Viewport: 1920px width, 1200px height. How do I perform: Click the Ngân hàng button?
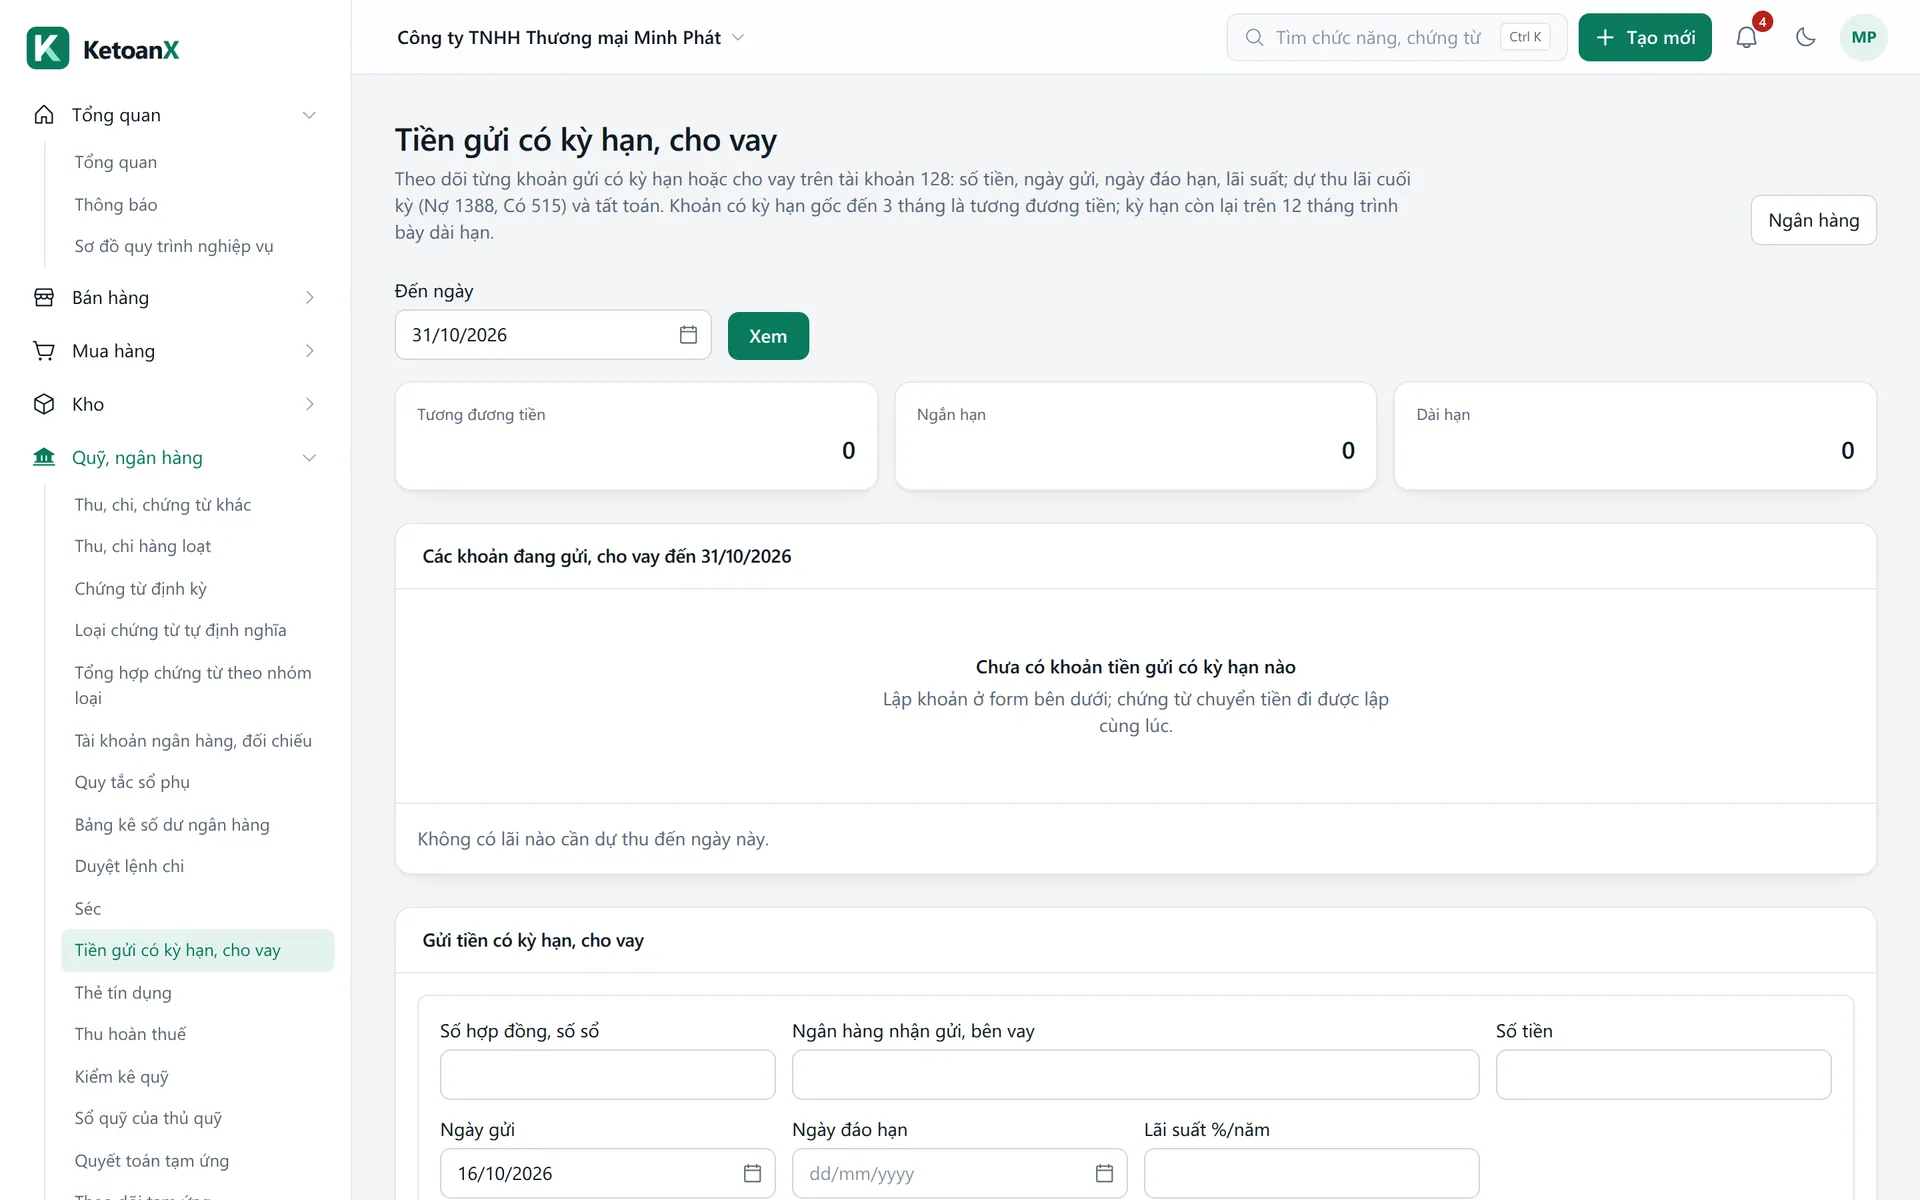click(1813, 220)
